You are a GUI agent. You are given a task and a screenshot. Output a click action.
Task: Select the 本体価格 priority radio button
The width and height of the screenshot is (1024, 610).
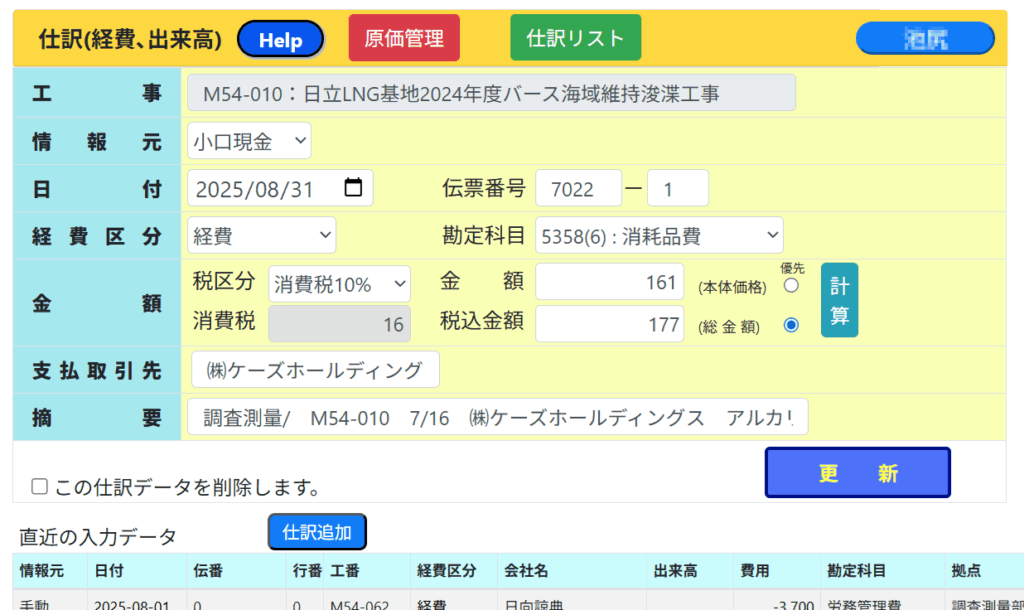(x=791, y=286)
